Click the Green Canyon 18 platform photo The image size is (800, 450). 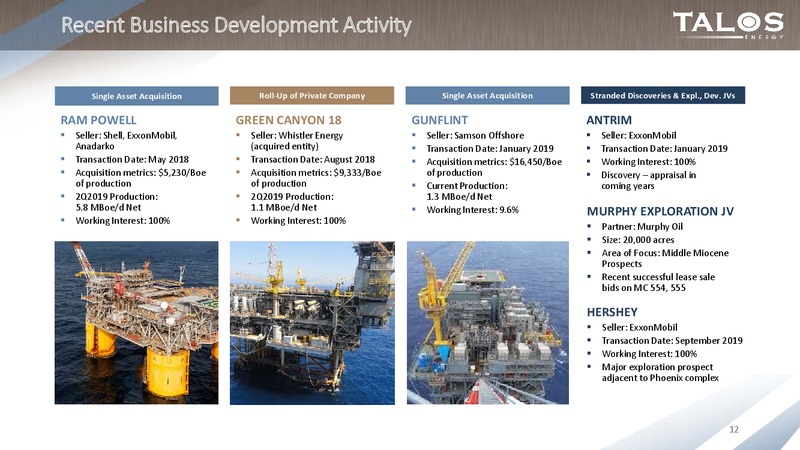click(312, 323)
